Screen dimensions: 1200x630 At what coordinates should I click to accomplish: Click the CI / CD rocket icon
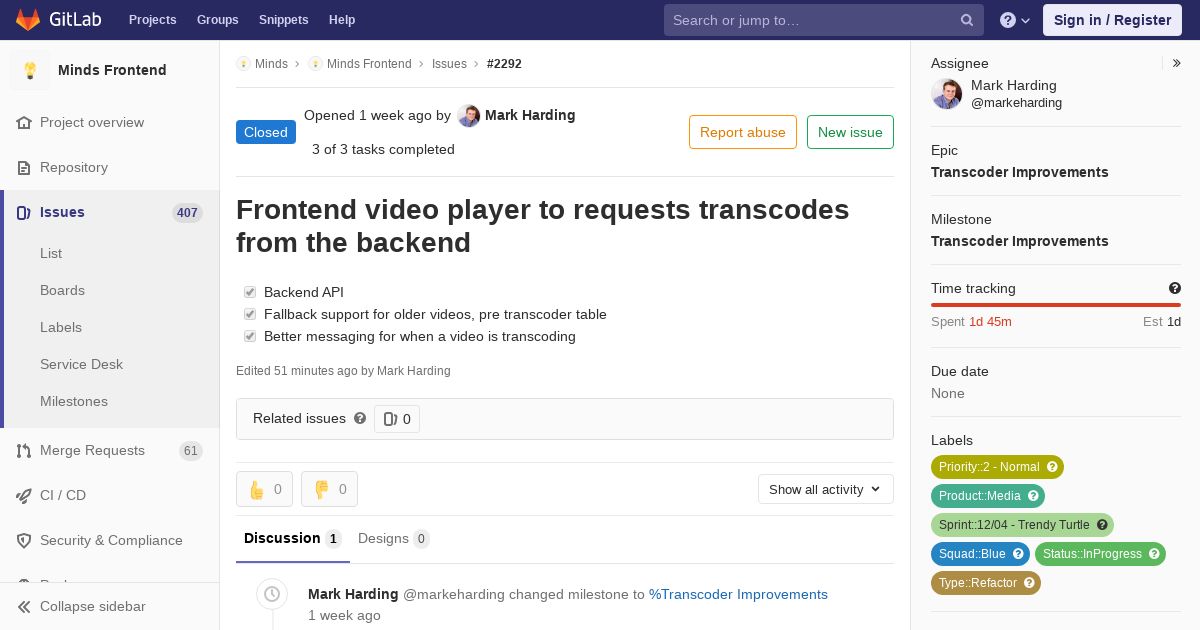[24, 496]
